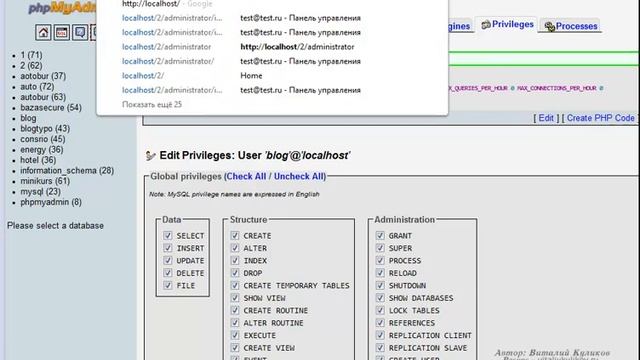640x360 pixels.
Task: Toggle the SHOW VIEW checkbox
Action: [x=235, y=298]
